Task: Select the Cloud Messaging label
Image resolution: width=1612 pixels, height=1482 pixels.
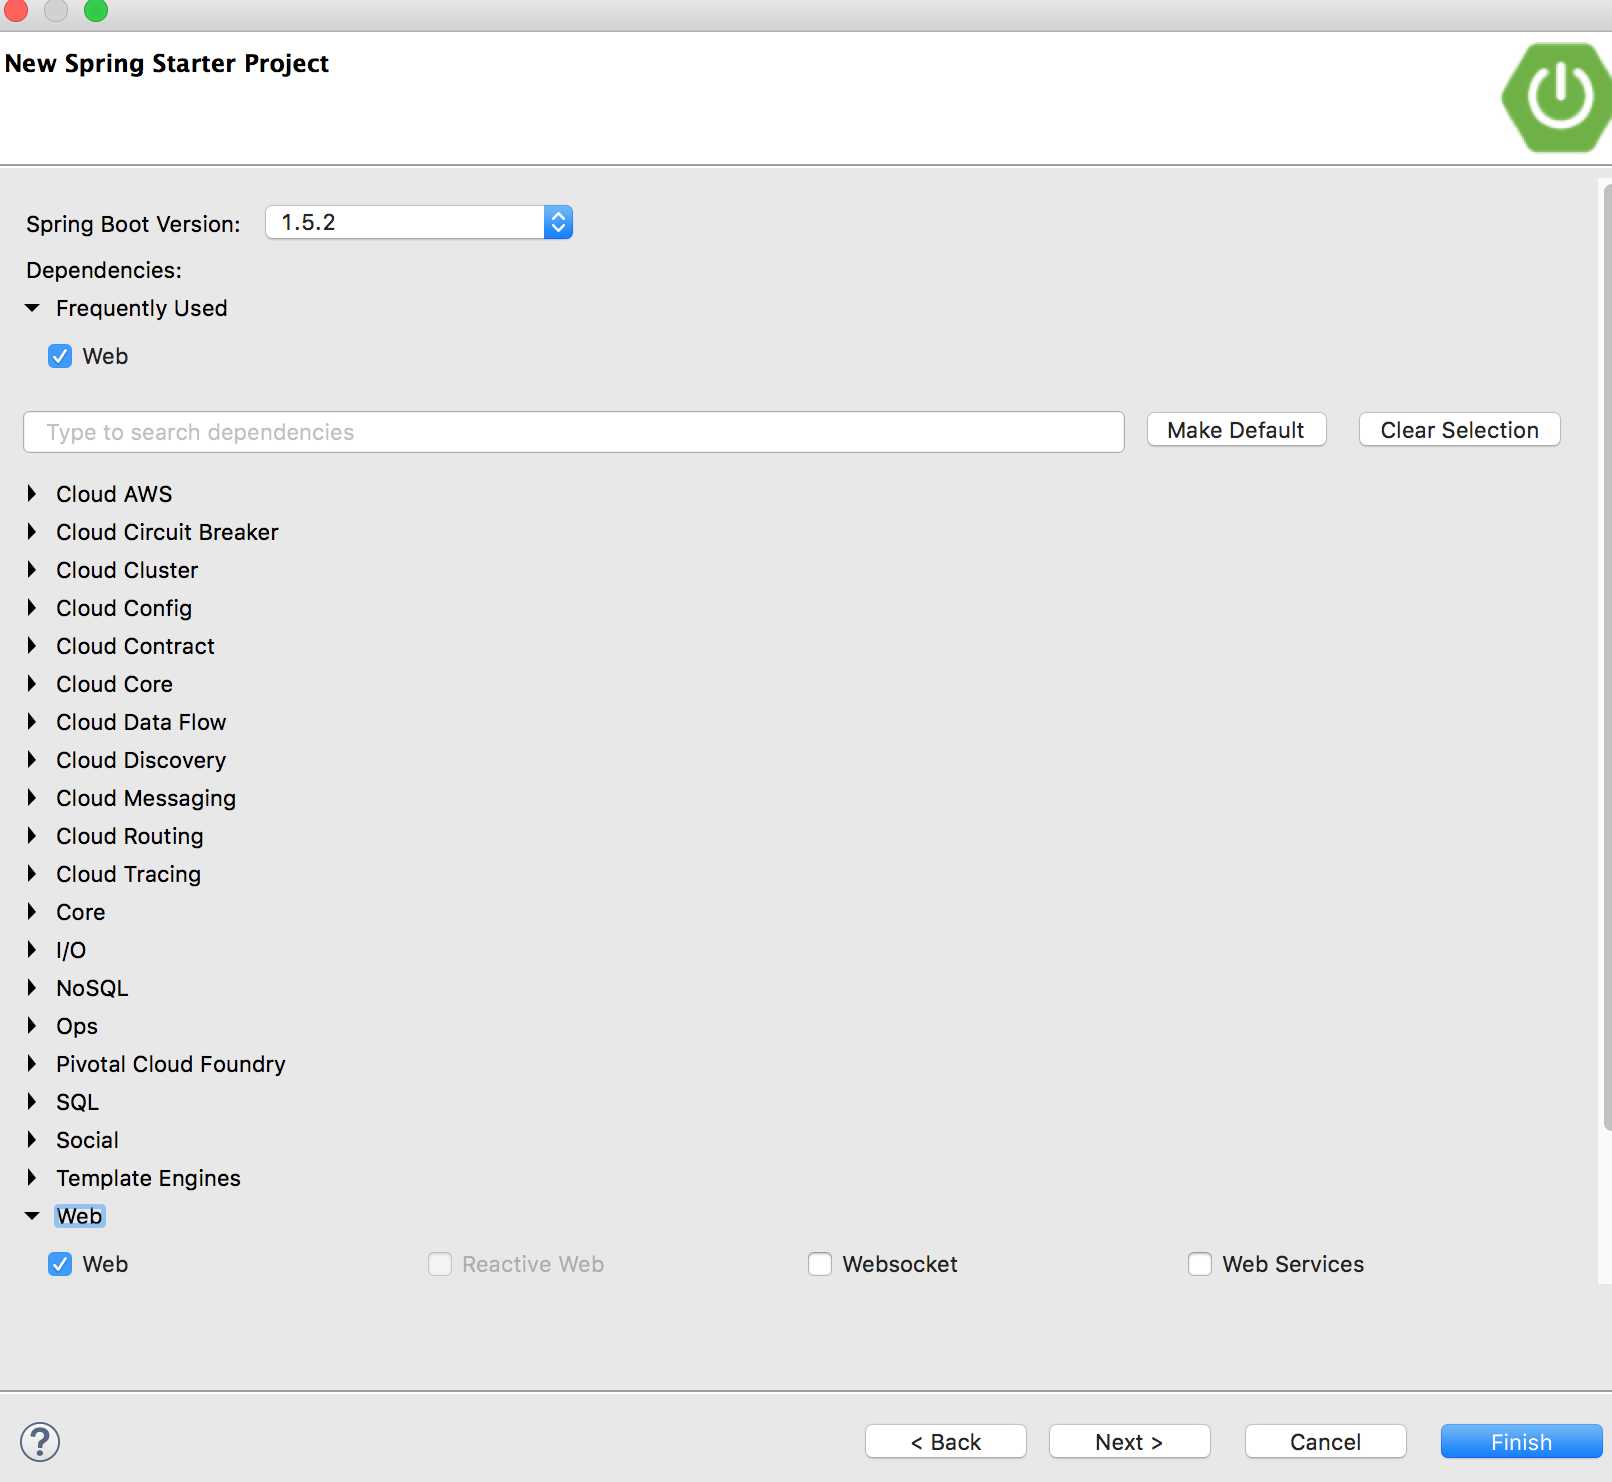Action: point(146,798)
